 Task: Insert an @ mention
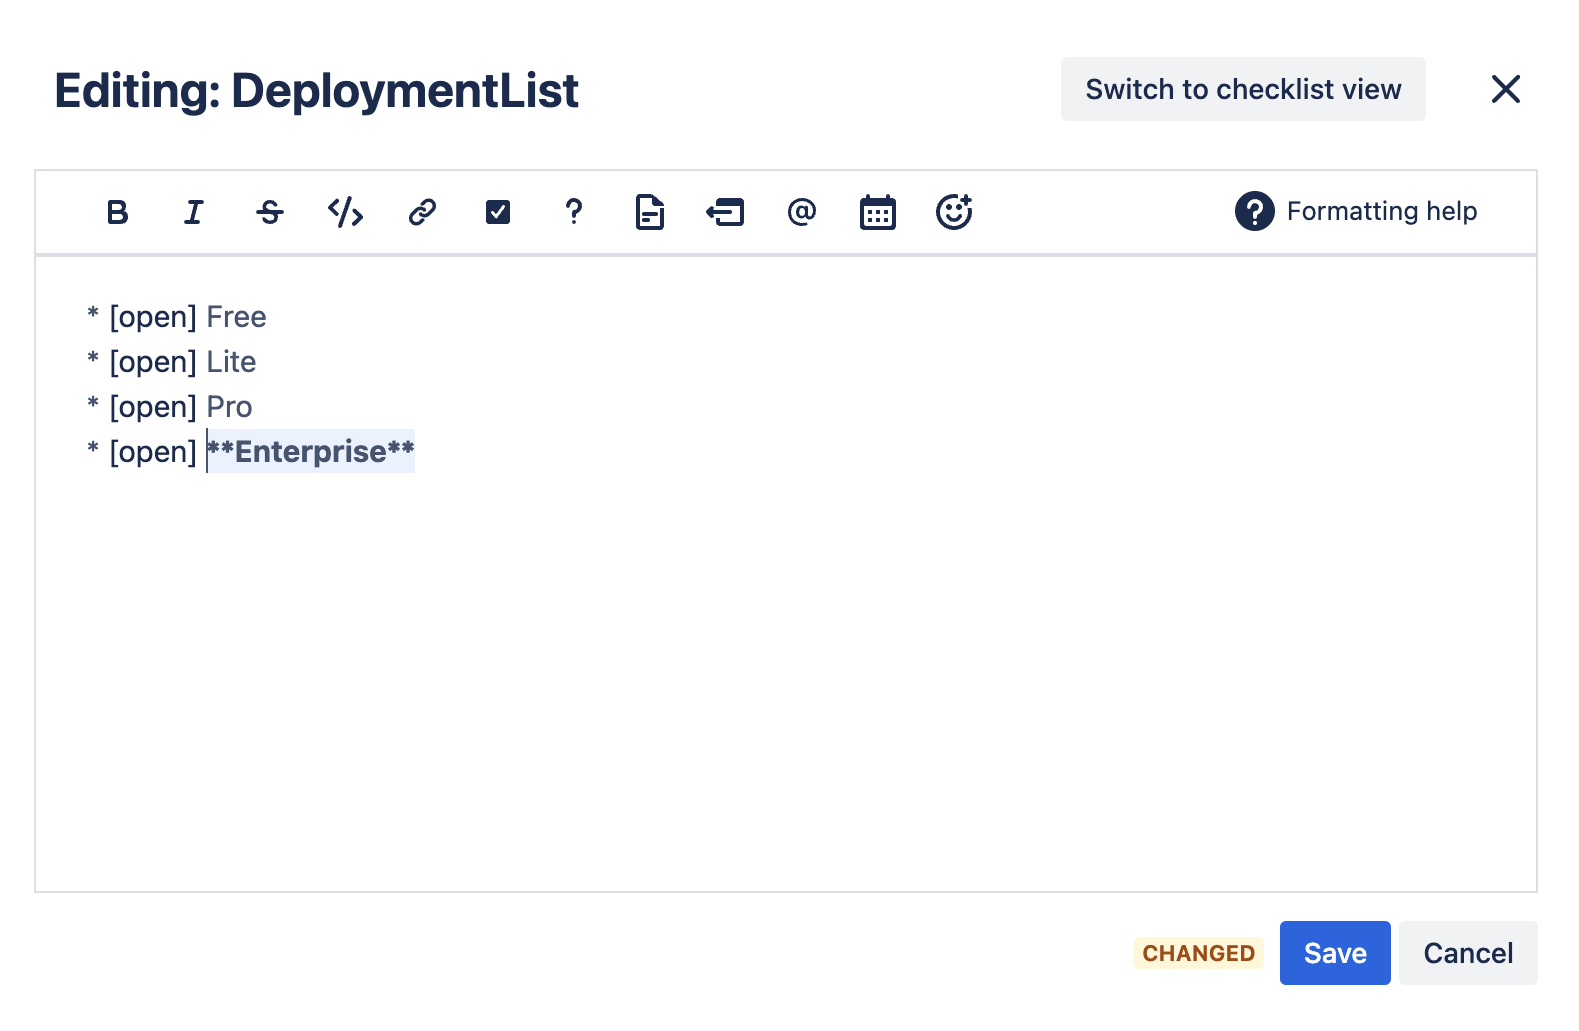click(802, 212)
